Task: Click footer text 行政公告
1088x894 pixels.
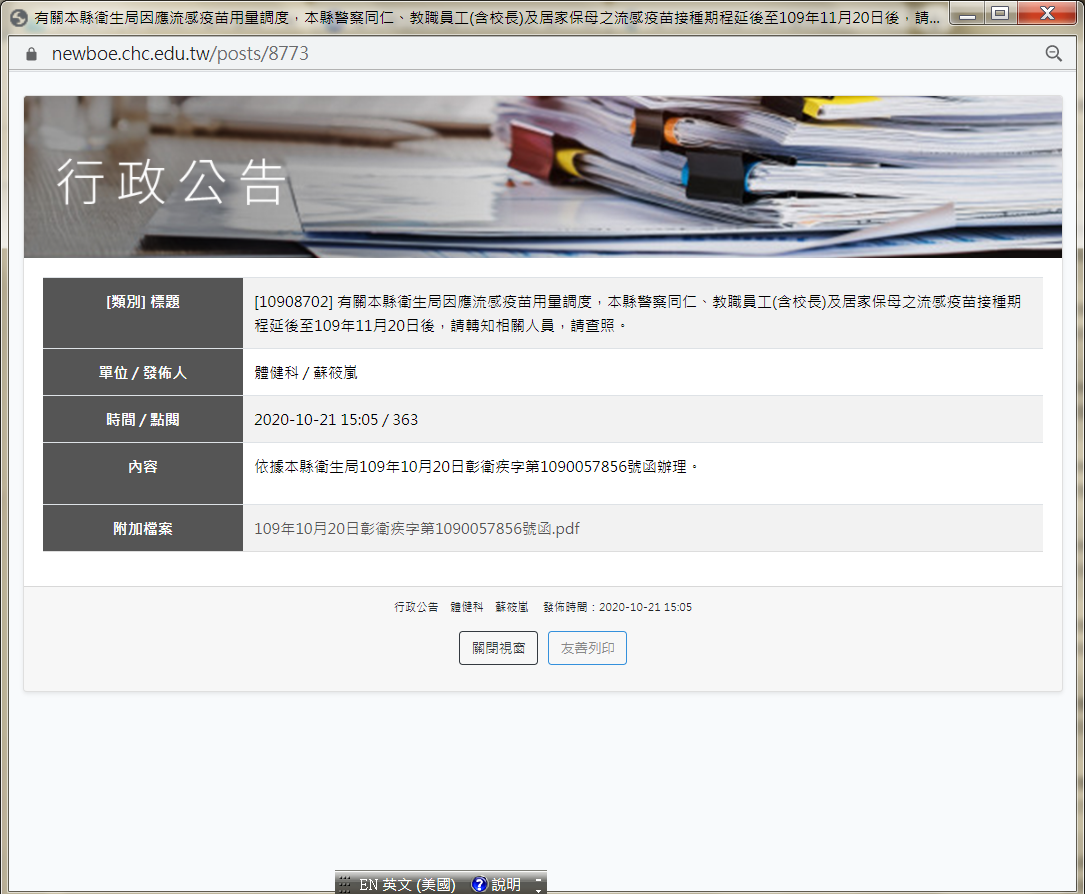Action: 416,607
